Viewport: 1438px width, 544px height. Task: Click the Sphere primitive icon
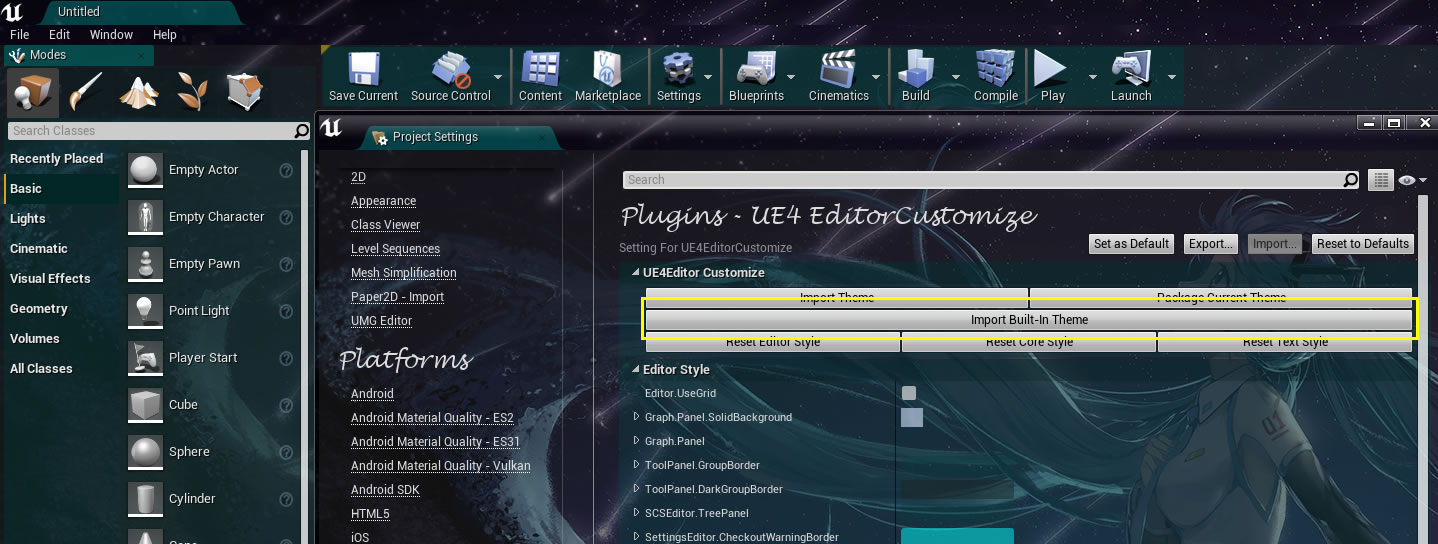coord(146,452)
